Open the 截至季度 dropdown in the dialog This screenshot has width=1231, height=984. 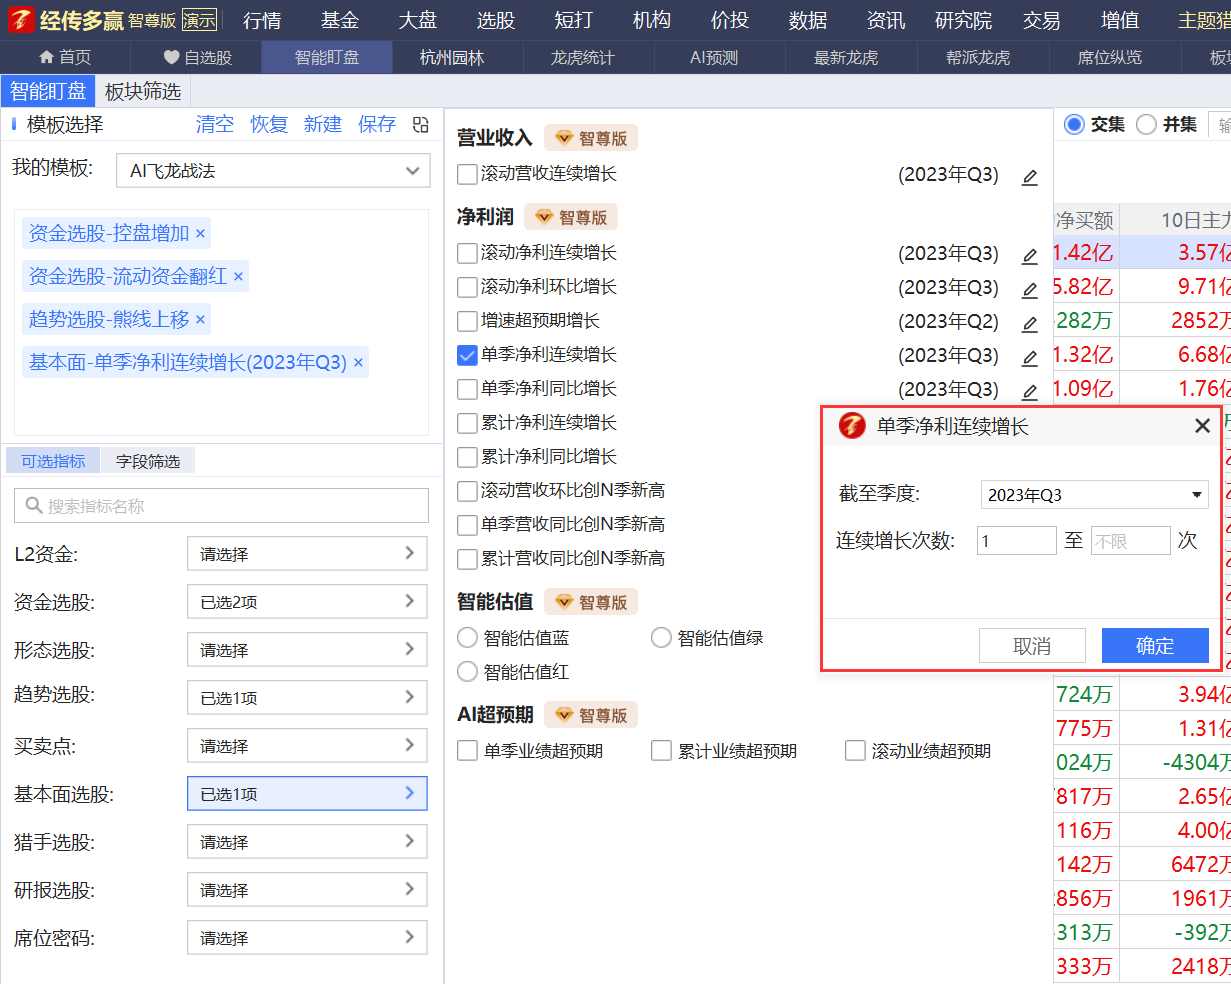point(1094,495)
